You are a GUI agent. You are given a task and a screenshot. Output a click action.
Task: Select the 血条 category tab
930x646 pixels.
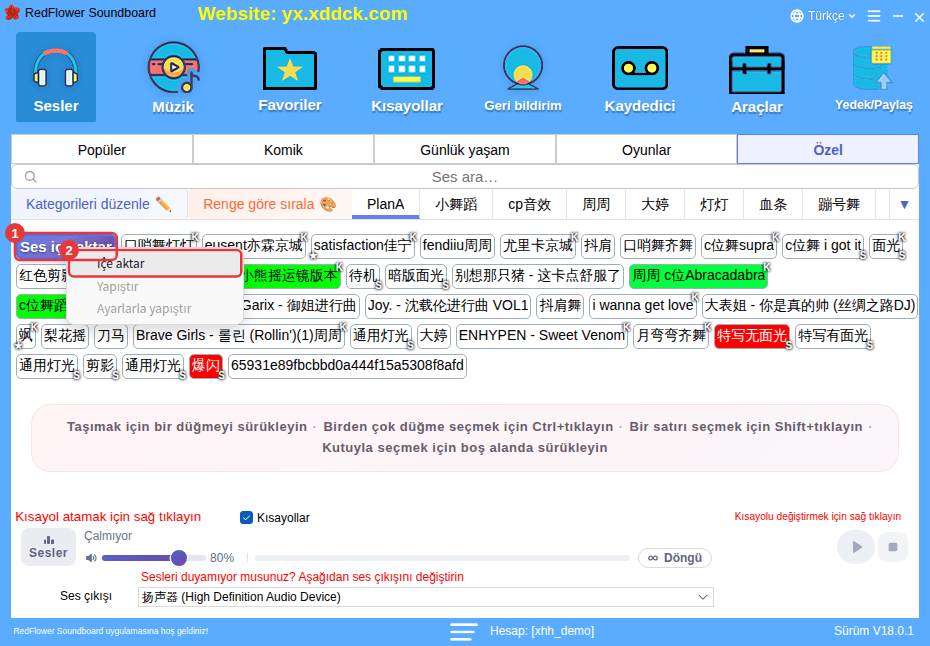point(773,205)
